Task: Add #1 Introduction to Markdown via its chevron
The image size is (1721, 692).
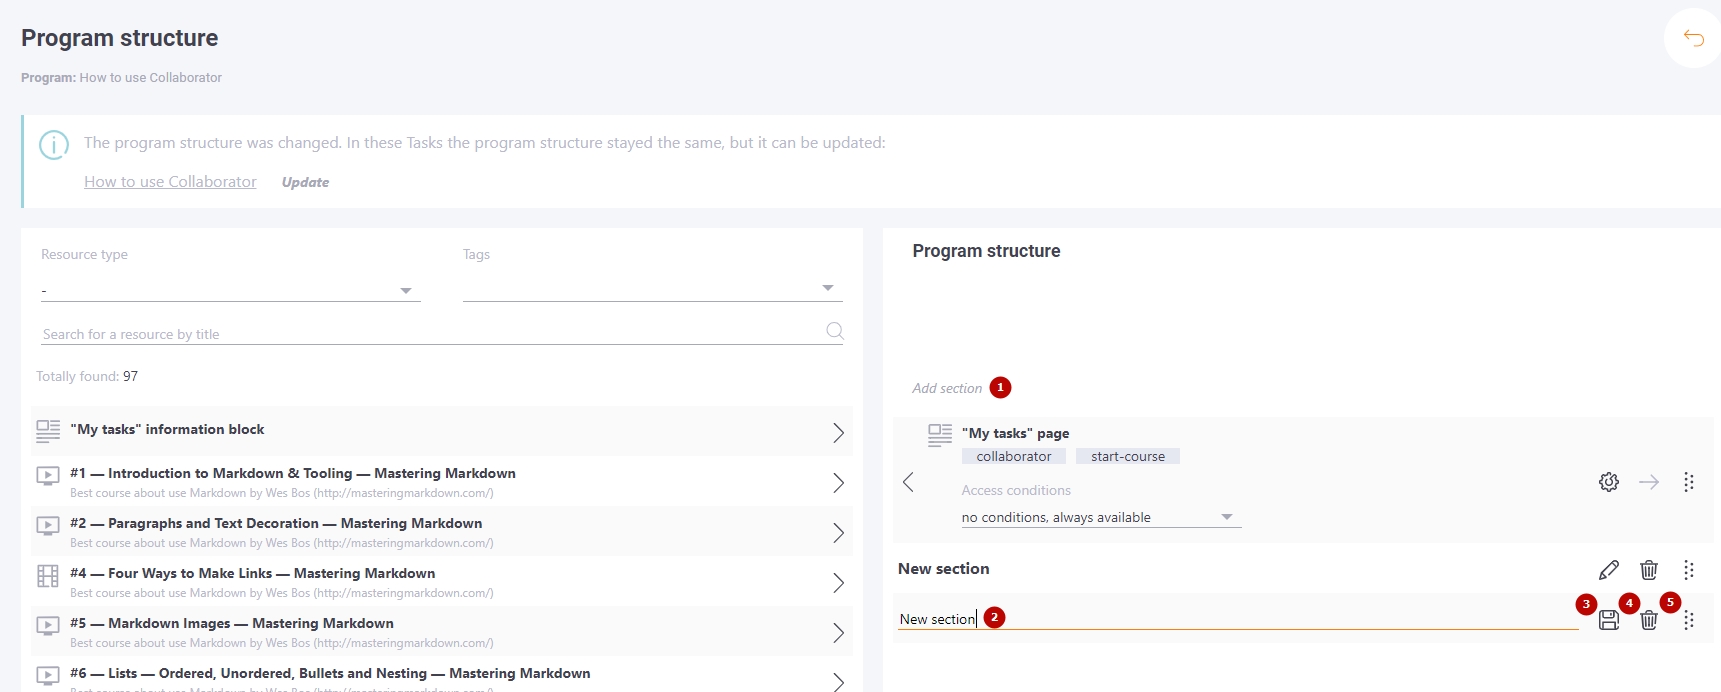Action: (x=838, y=483)
